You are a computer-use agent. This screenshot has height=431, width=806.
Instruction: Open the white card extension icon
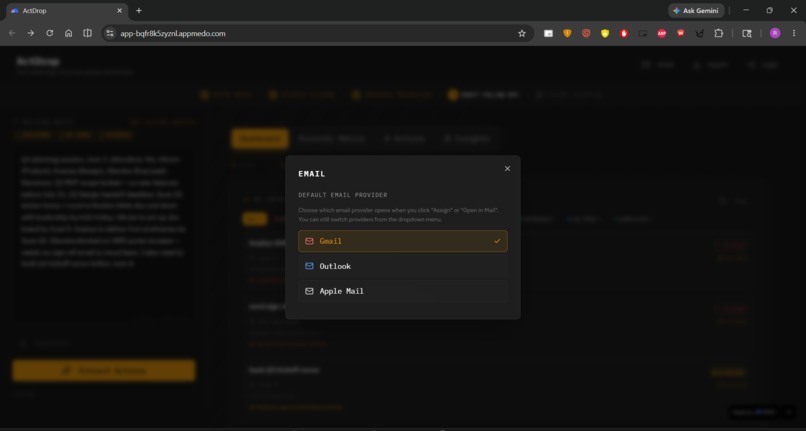[548, 33]
